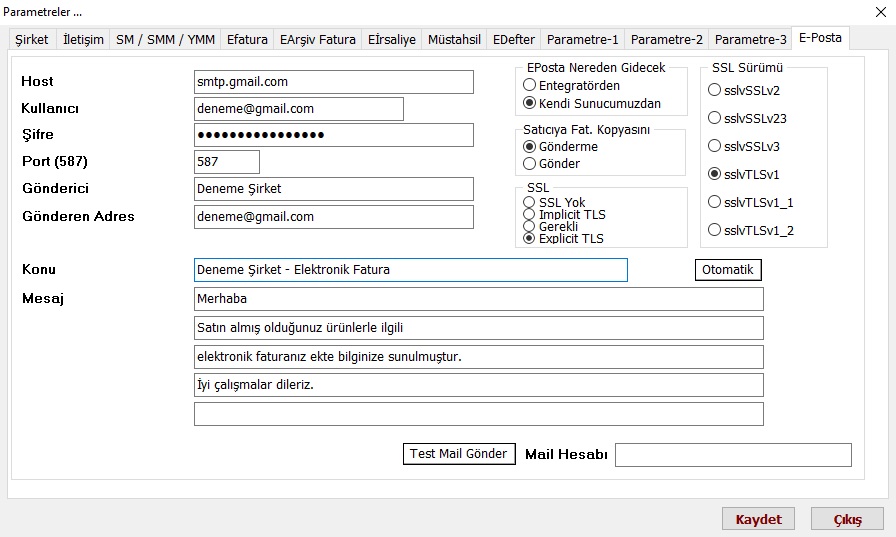This screenshot has height=537, width=896.
Task: Choose sslvSSLv3 SSL version
Action: [x=714, y=146]
